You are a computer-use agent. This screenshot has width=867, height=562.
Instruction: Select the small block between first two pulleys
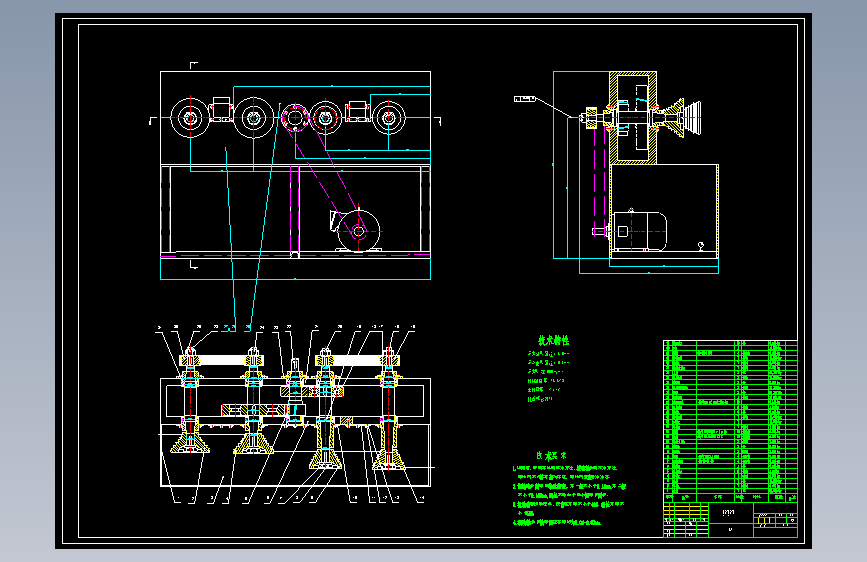pos(221,109)
